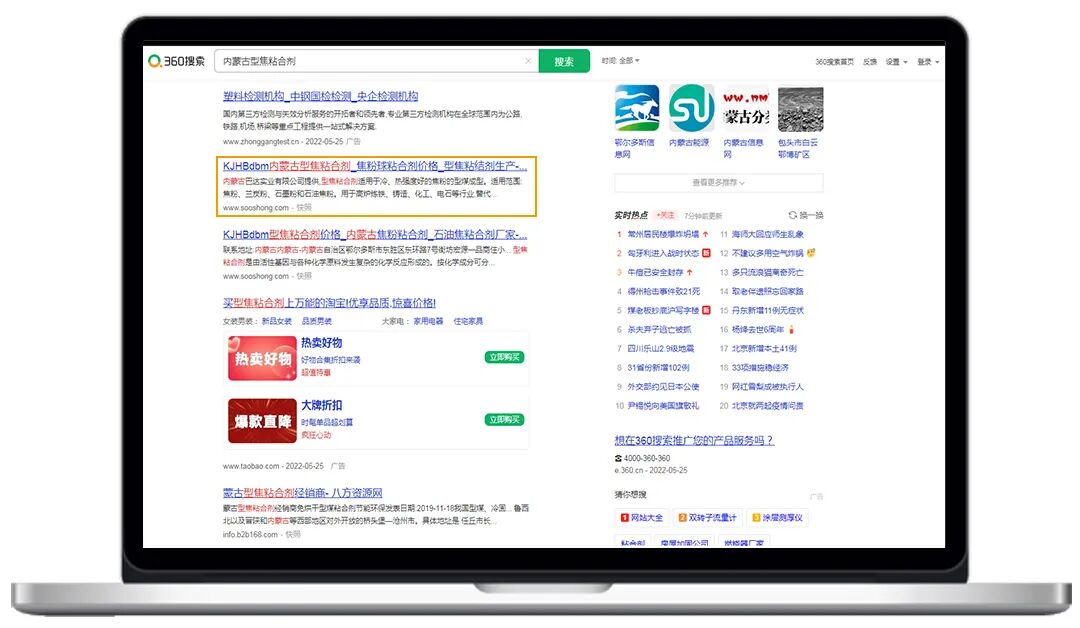Click the dark red 爆款直降 banner image
This screenshot has height=628, width=1080.
[x=262, y=421]
